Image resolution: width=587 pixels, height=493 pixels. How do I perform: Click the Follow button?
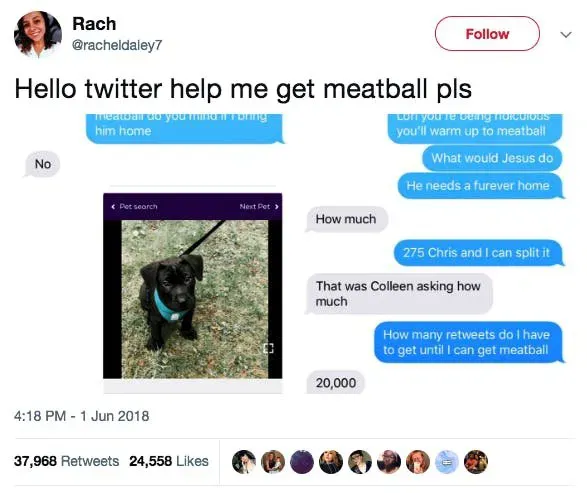click(487, 34)
